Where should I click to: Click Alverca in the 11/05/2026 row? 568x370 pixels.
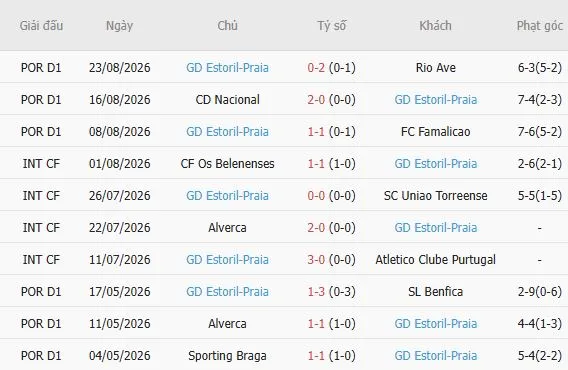pos(227,324)
